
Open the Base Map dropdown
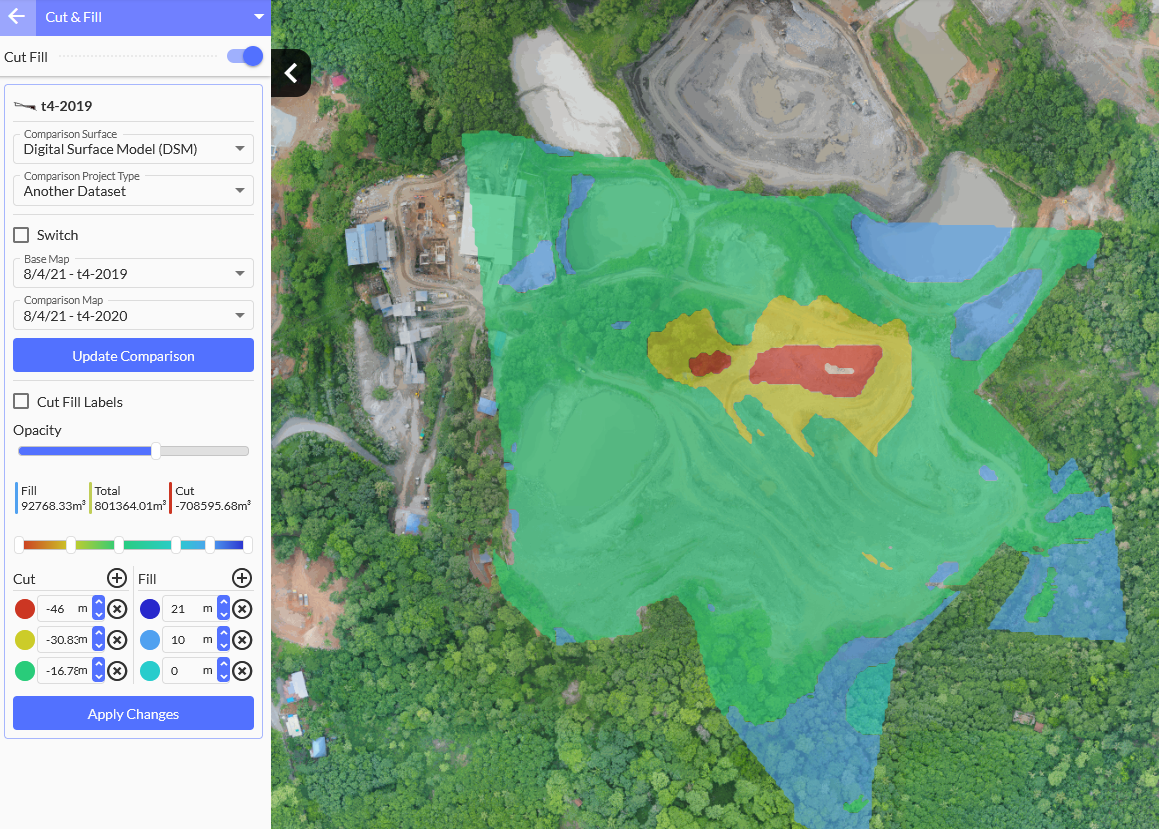[x=134, y=273]
